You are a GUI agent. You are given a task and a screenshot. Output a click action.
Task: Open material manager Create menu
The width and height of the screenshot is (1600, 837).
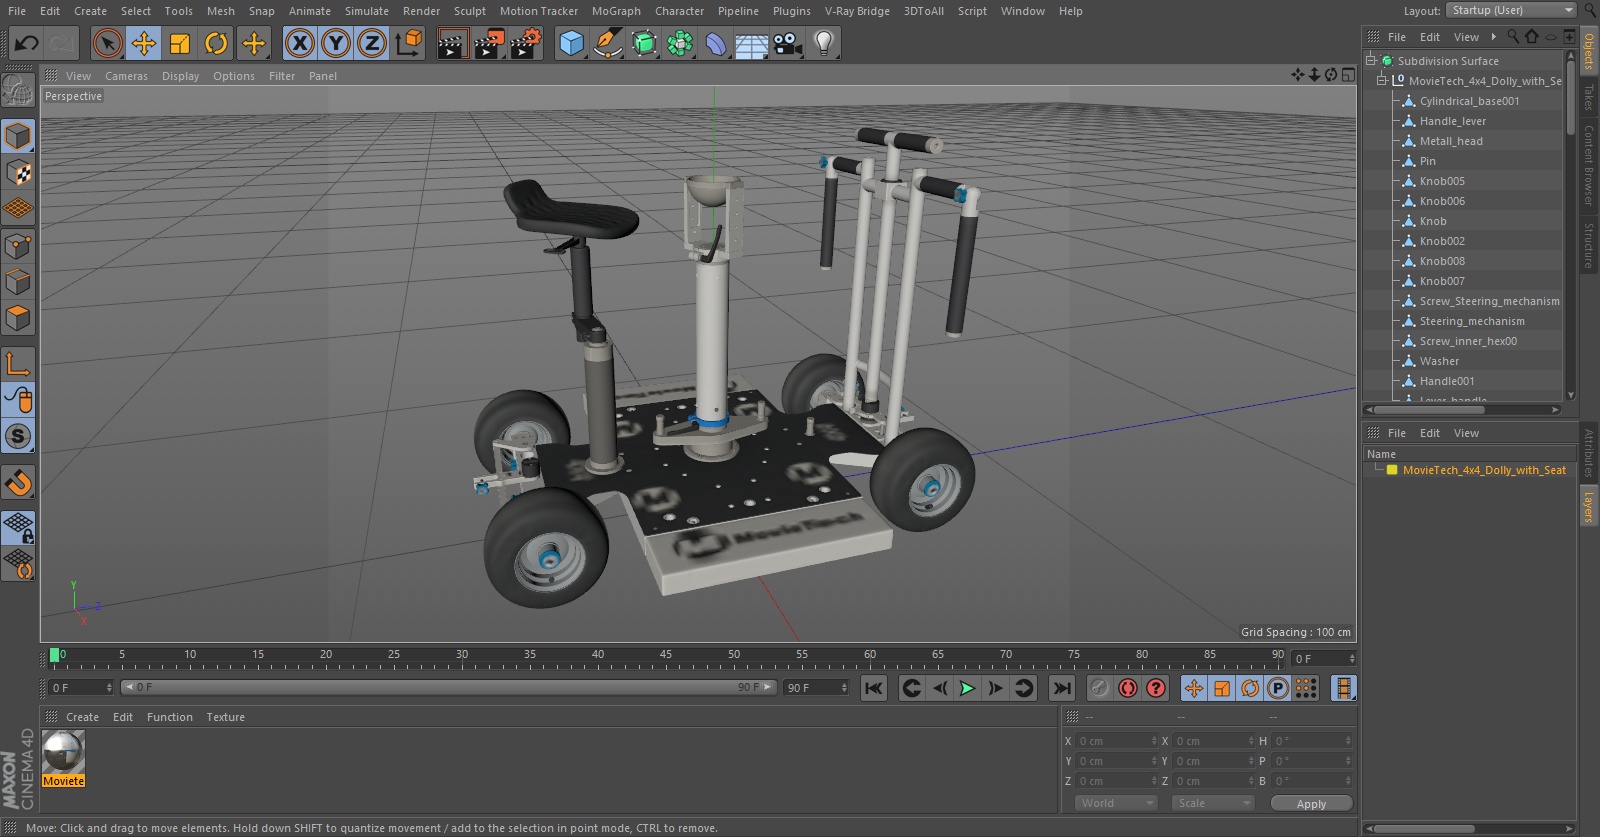(x=82, y=717)
